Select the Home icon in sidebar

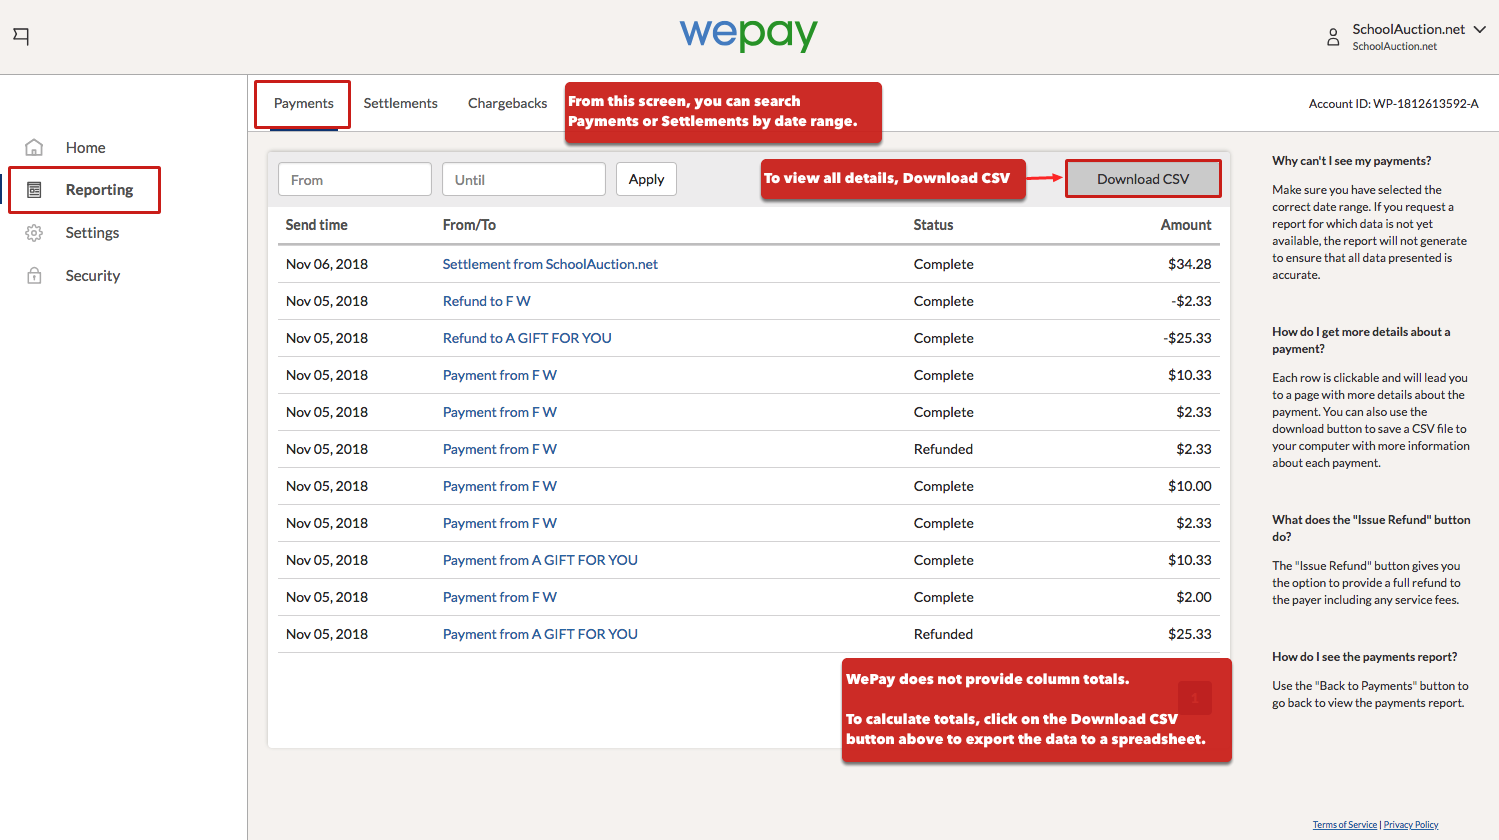(x=34, y=147)
